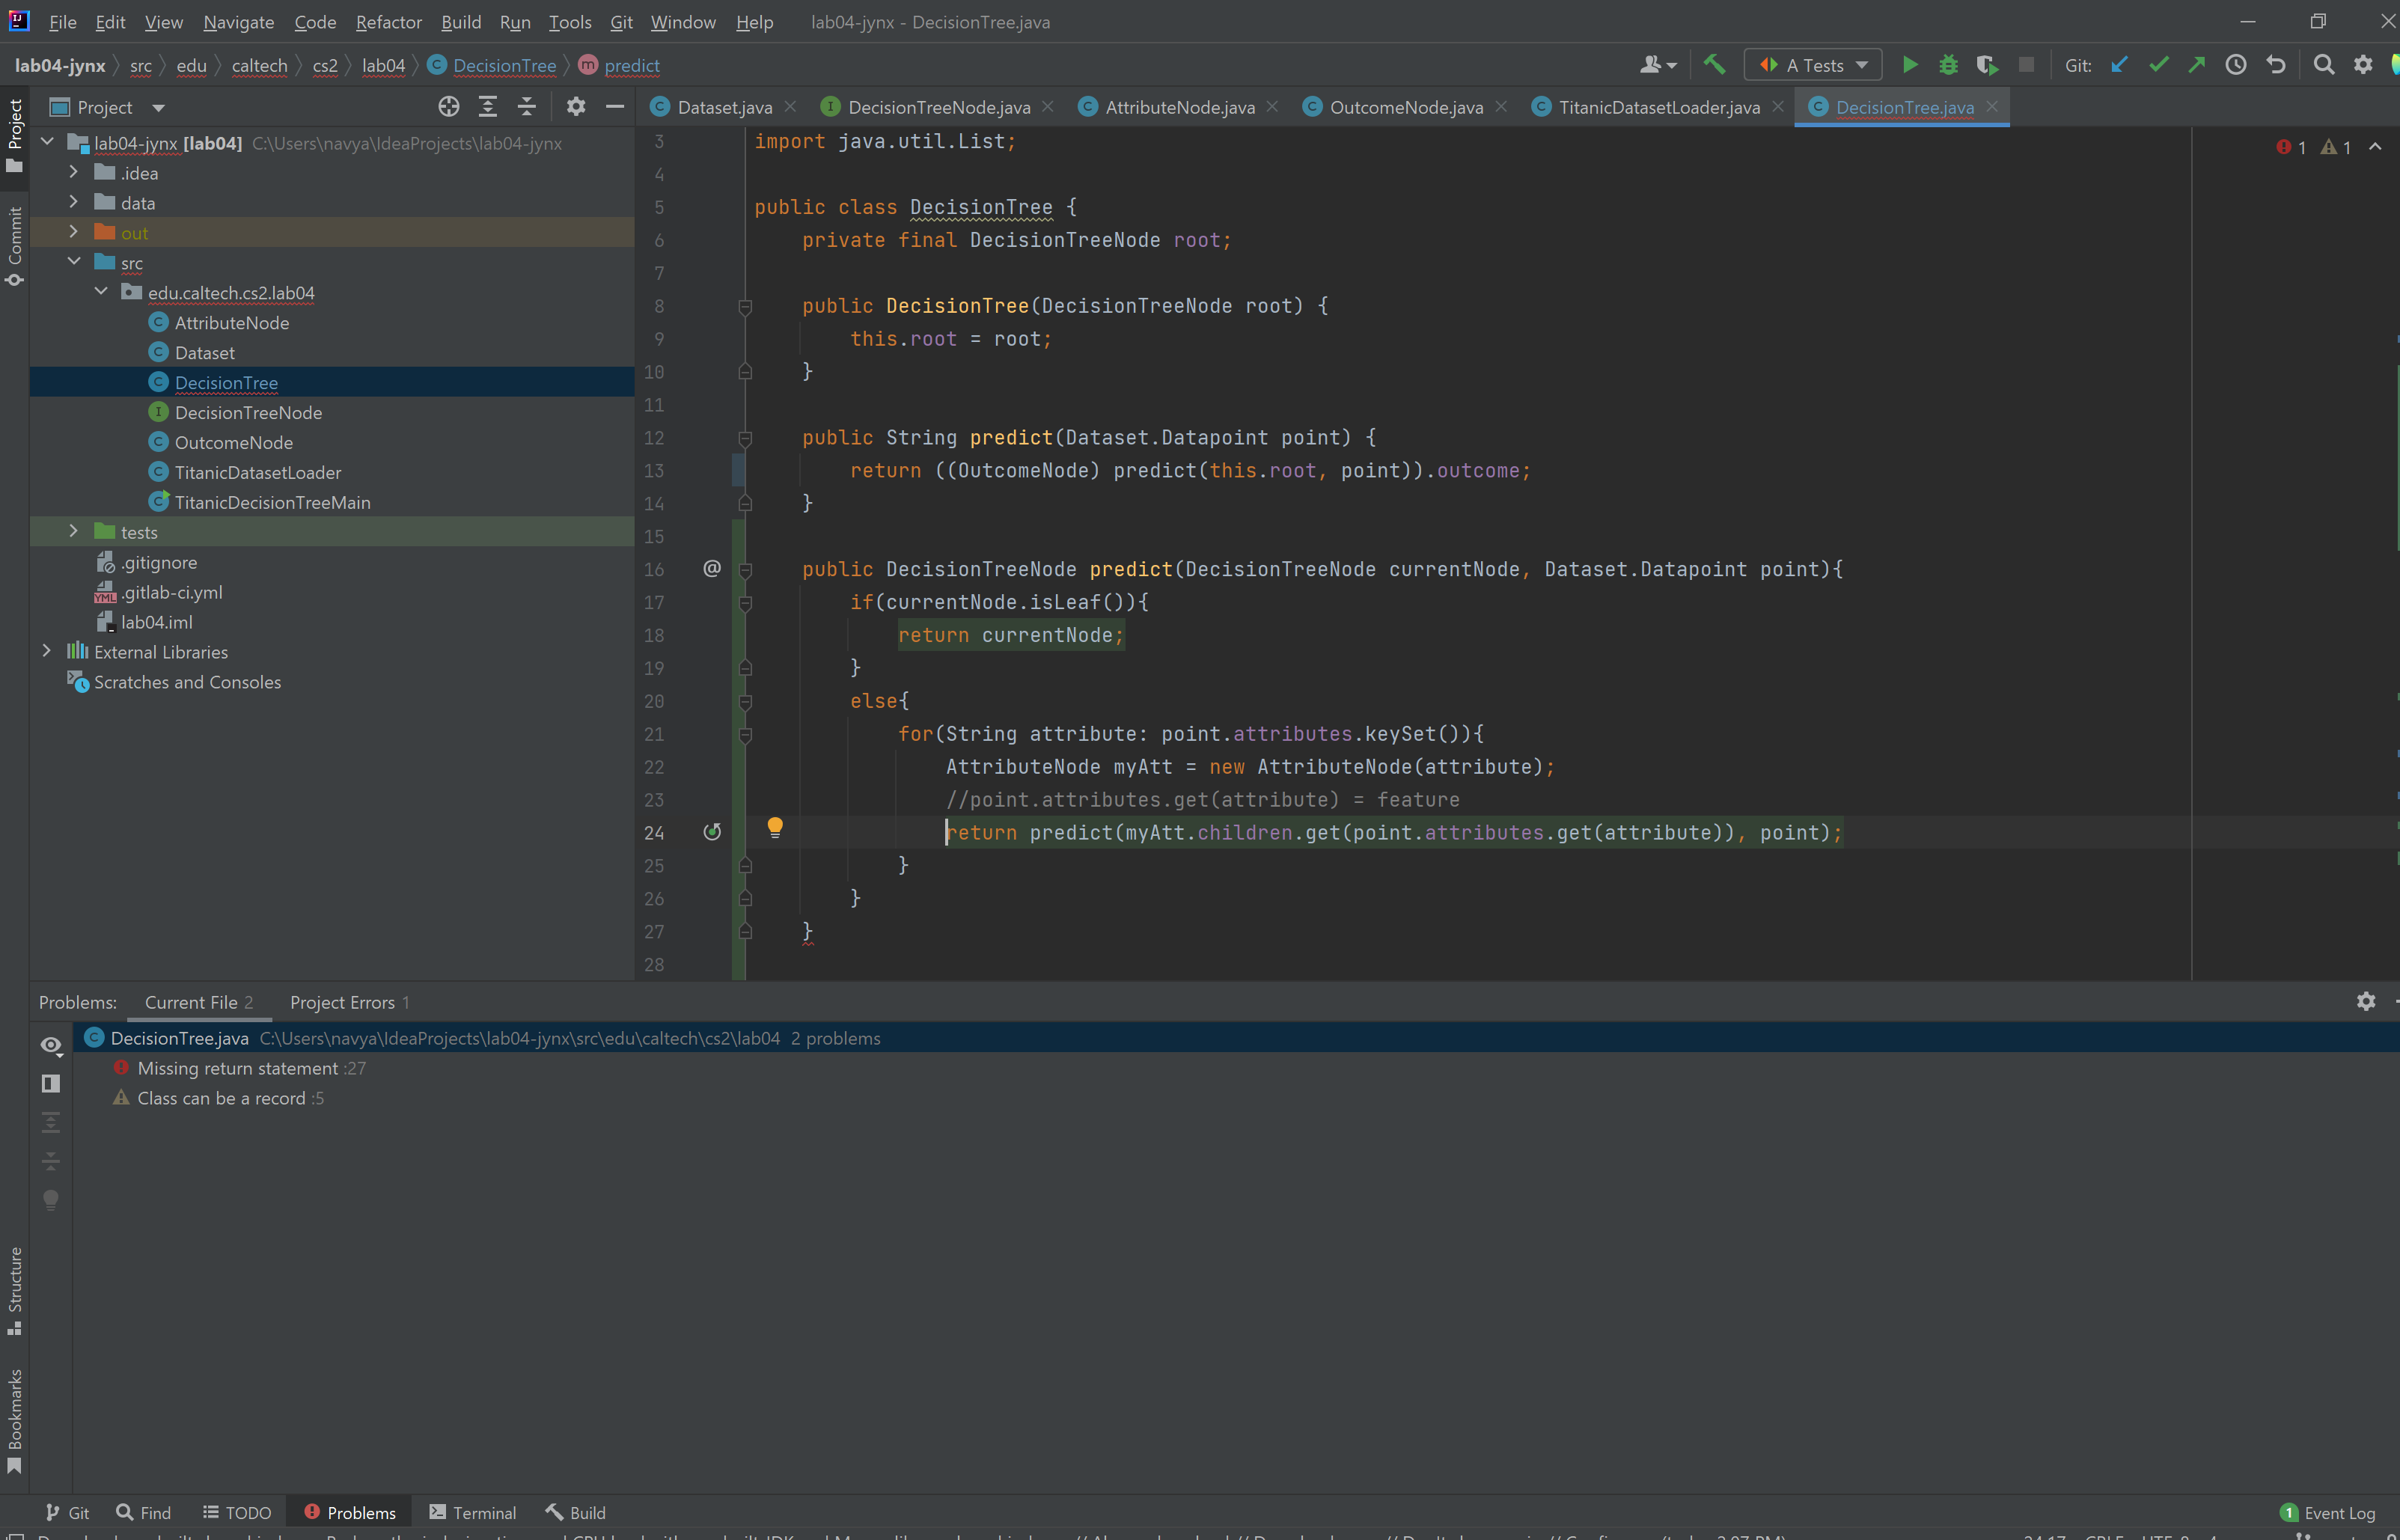The height and width of the screenshot is (1540, 2400).
Task: Toggle the editor preview button in Problems panel
Action: click(51, 1084)
